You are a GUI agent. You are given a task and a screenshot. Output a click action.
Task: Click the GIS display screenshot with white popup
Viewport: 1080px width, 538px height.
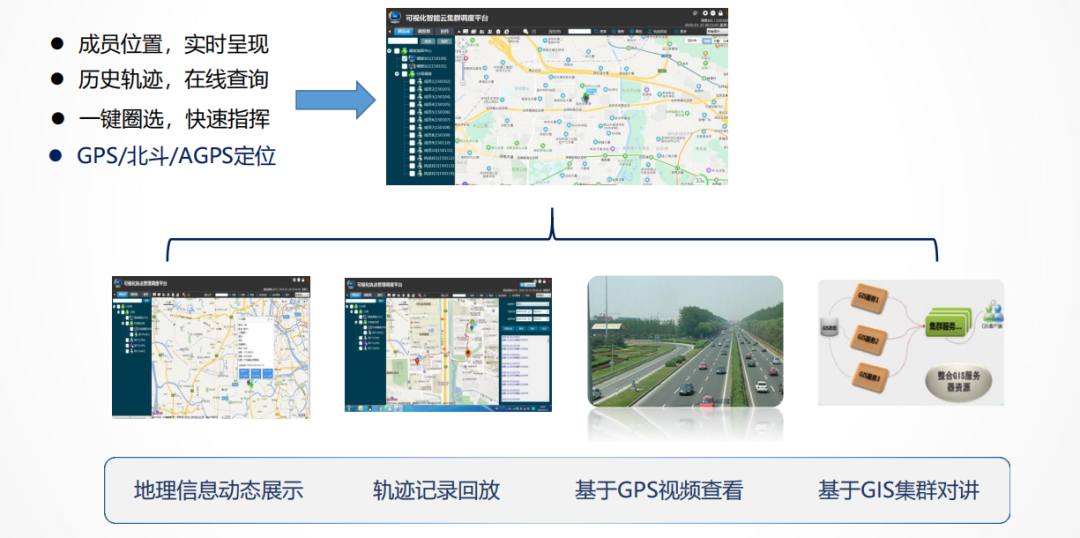coord(211,347)
